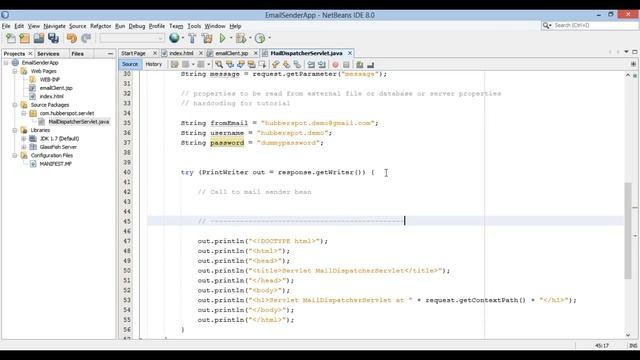640x360 pixels.
Task: Switch to the Services panel tab
Action: [48, 54]
